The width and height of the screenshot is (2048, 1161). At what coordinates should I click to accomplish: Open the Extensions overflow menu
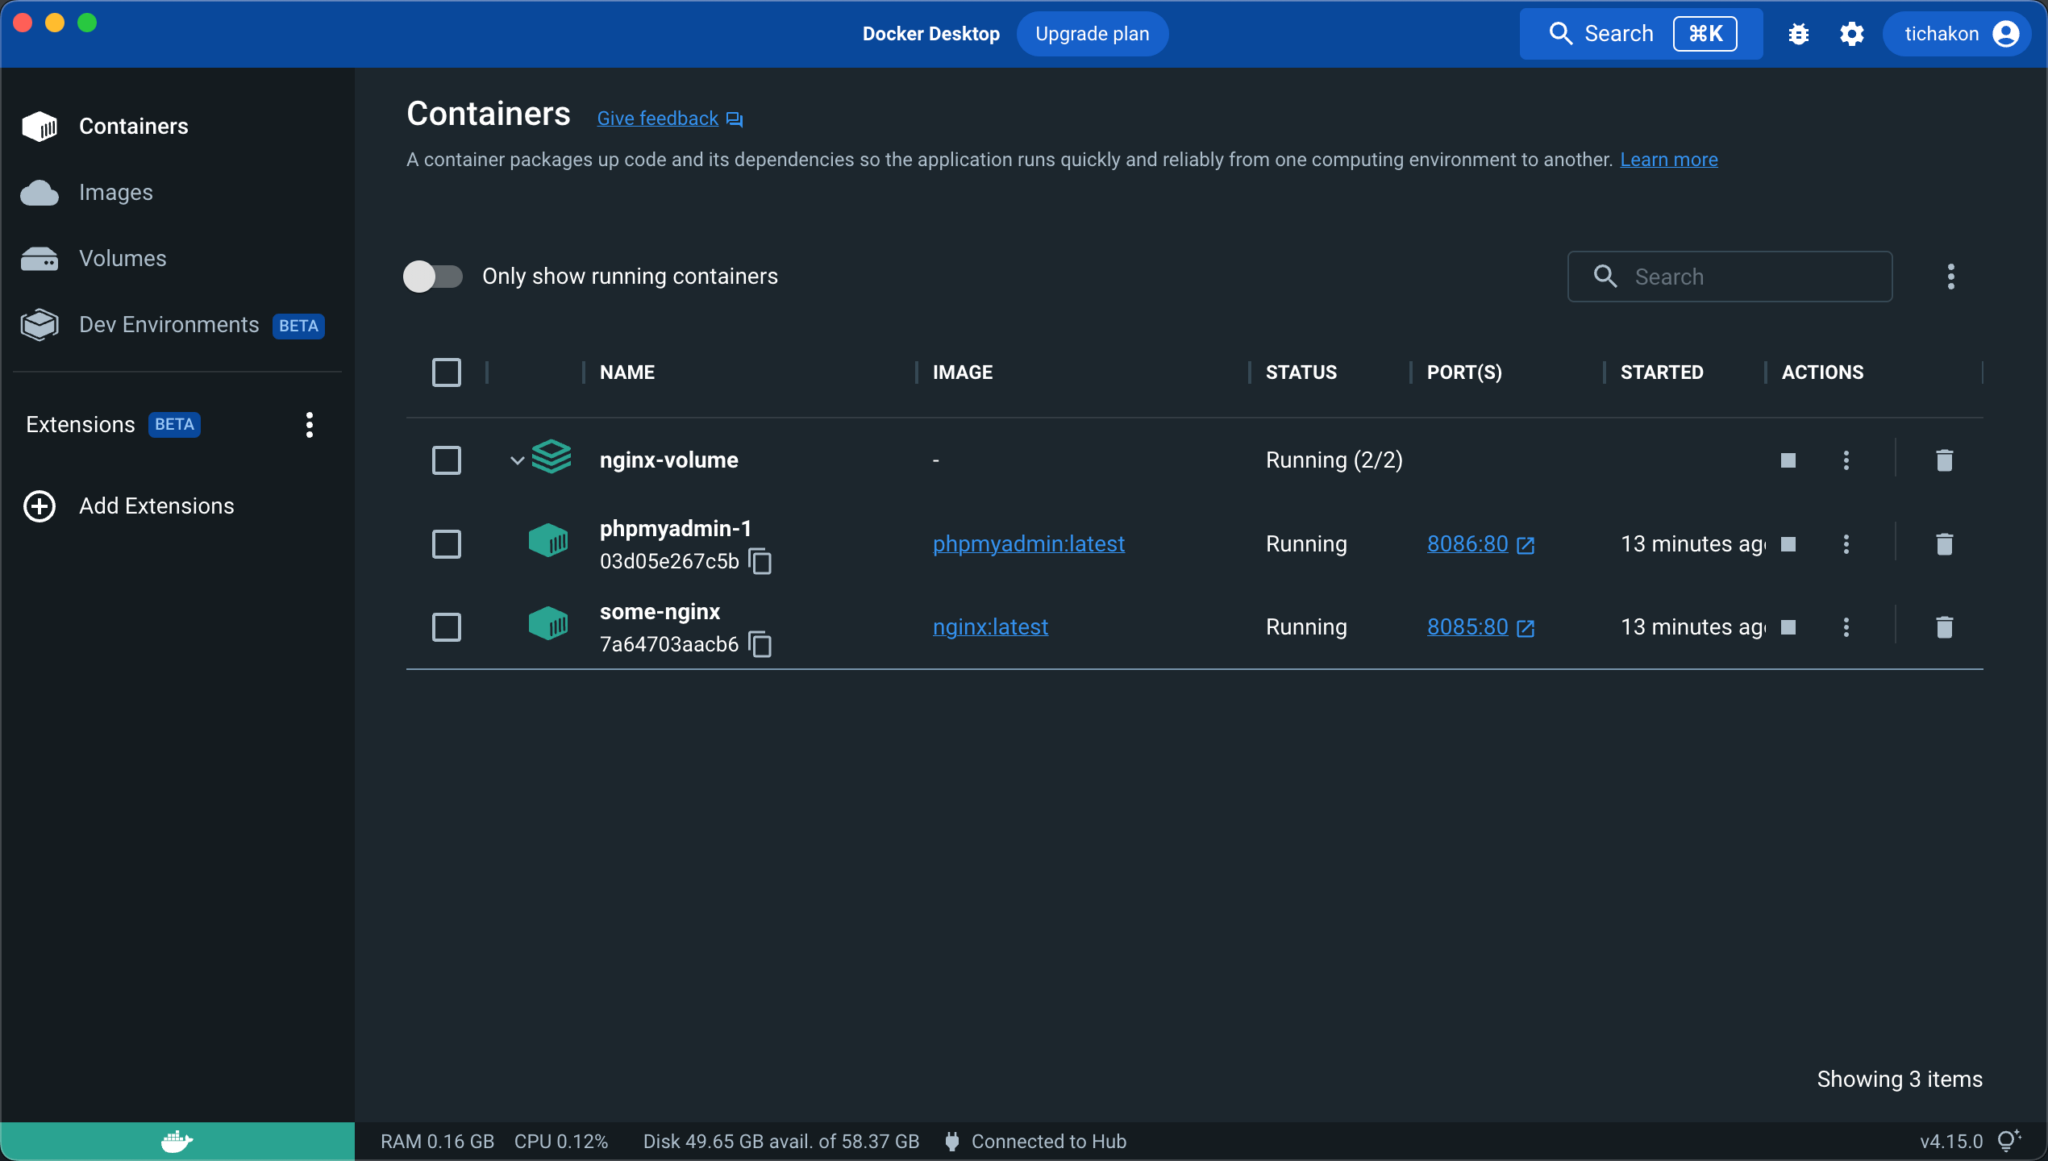point(309,424)
